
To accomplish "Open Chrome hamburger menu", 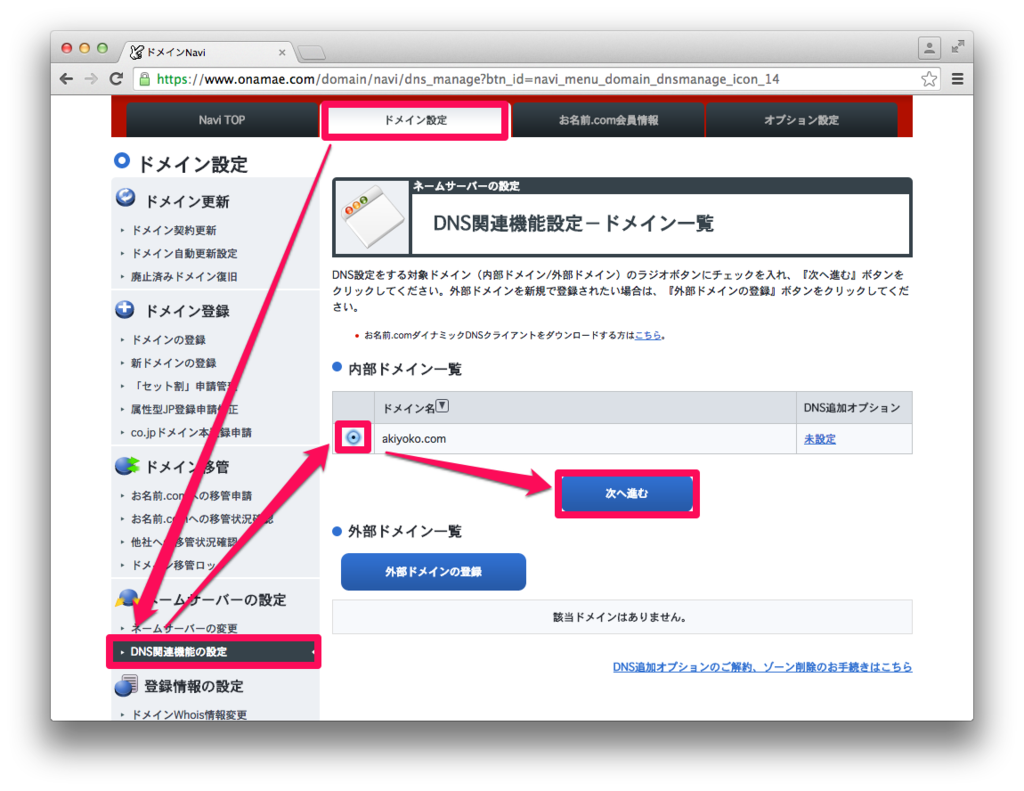I will [x=957, y=79].
